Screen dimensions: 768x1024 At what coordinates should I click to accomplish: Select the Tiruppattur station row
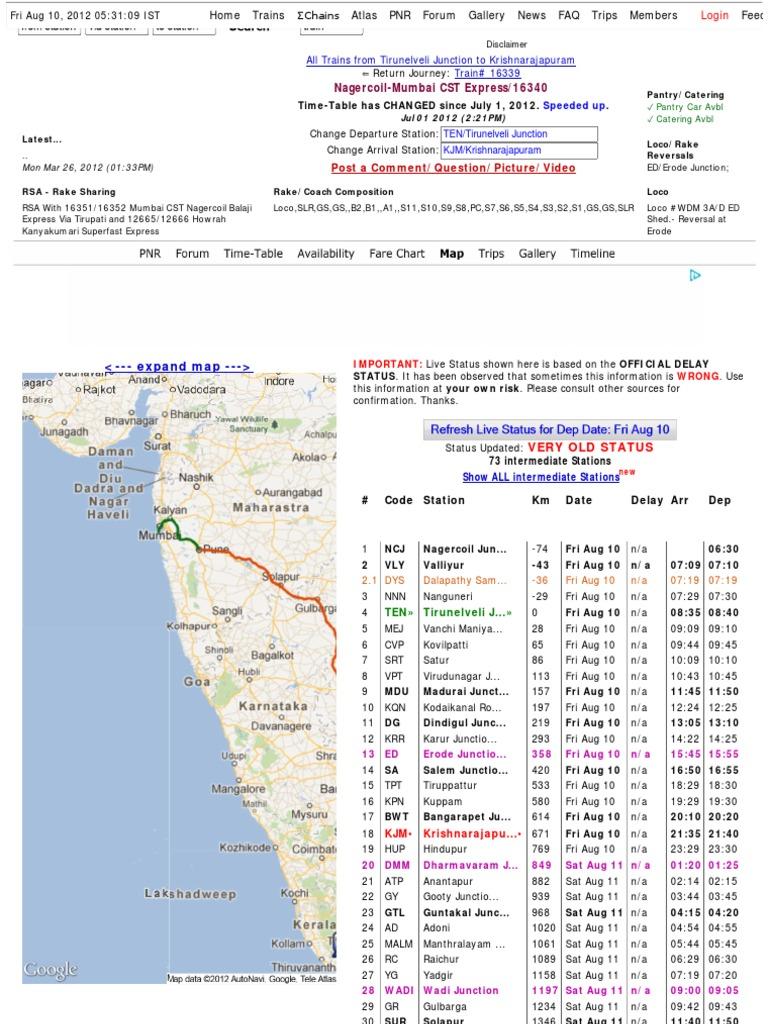pyautogui.click(x=550, y=786)
